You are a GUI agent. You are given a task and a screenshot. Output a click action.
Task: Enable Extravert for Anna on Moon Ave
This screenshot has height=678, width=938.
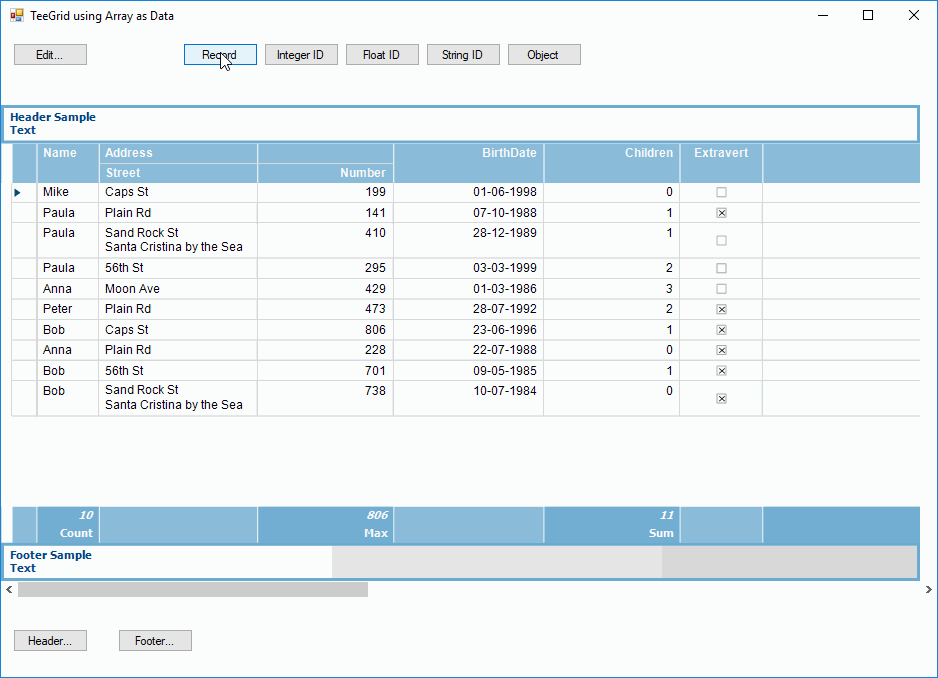coord(721,289)
